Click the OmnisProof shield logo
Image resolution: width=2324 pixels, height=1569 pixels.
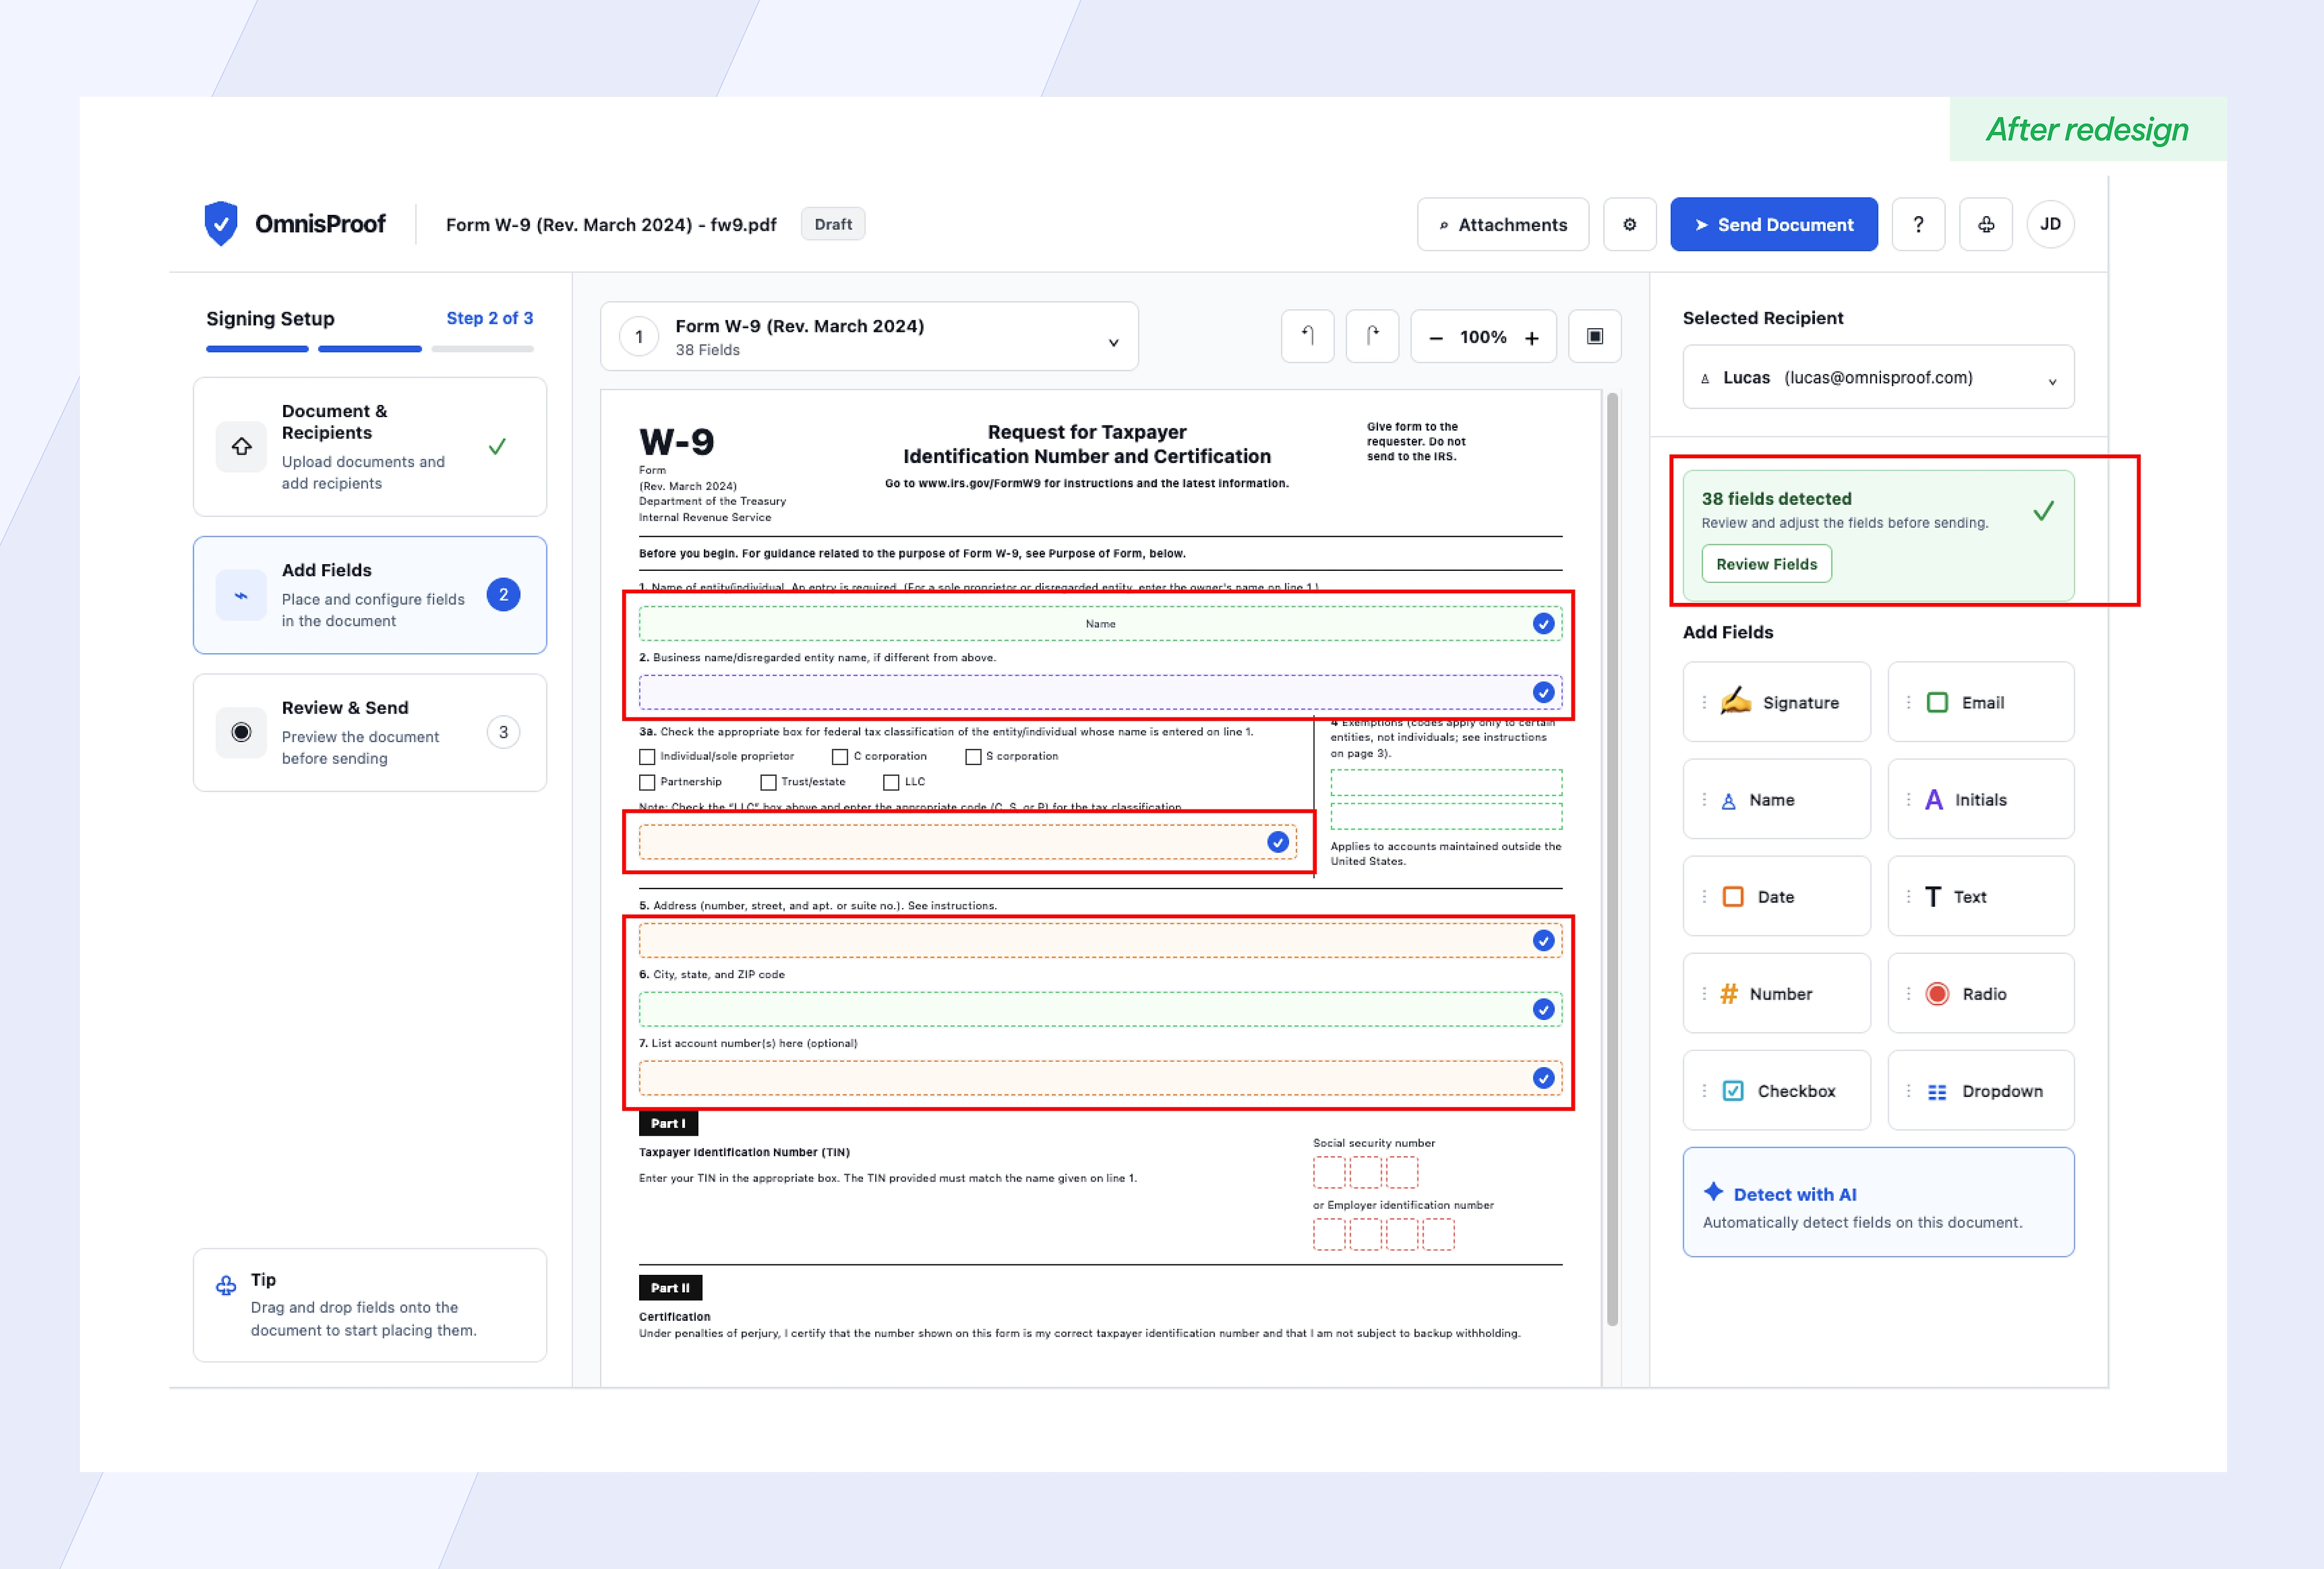(x=220, y=223)
